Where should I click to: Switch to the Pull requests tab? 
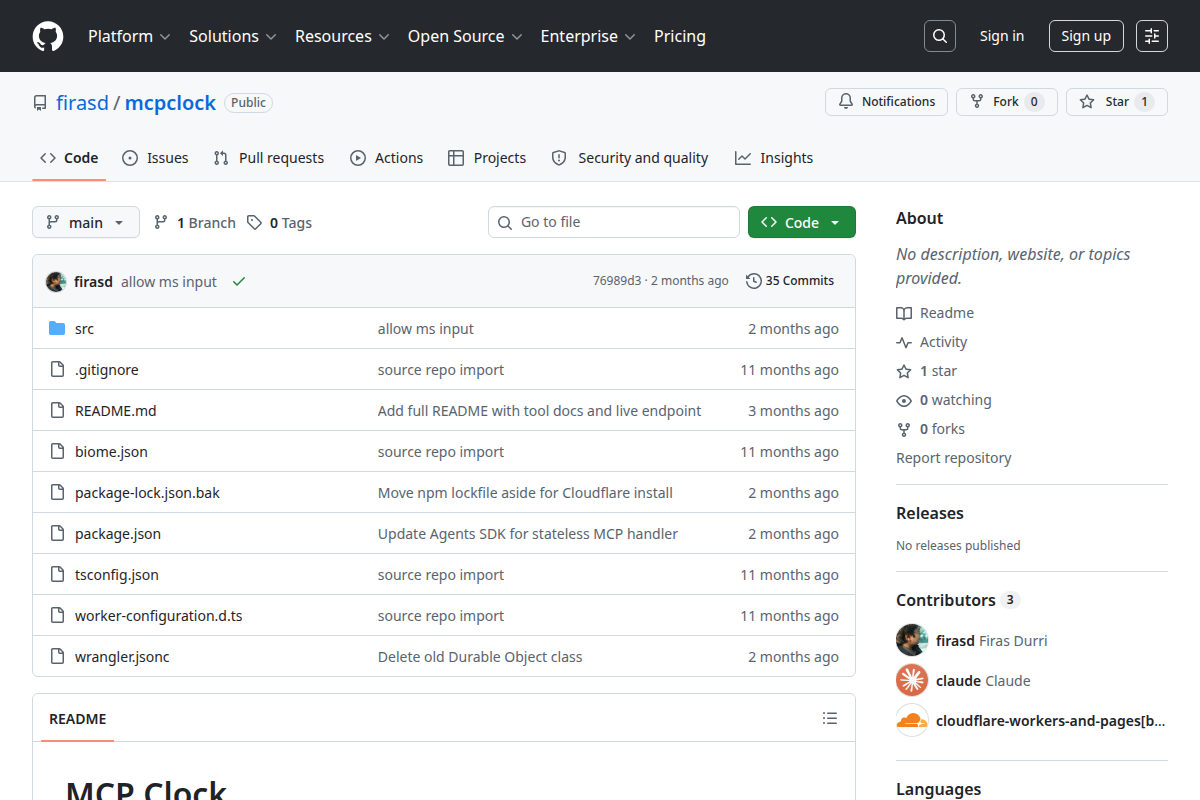[269, 158]
